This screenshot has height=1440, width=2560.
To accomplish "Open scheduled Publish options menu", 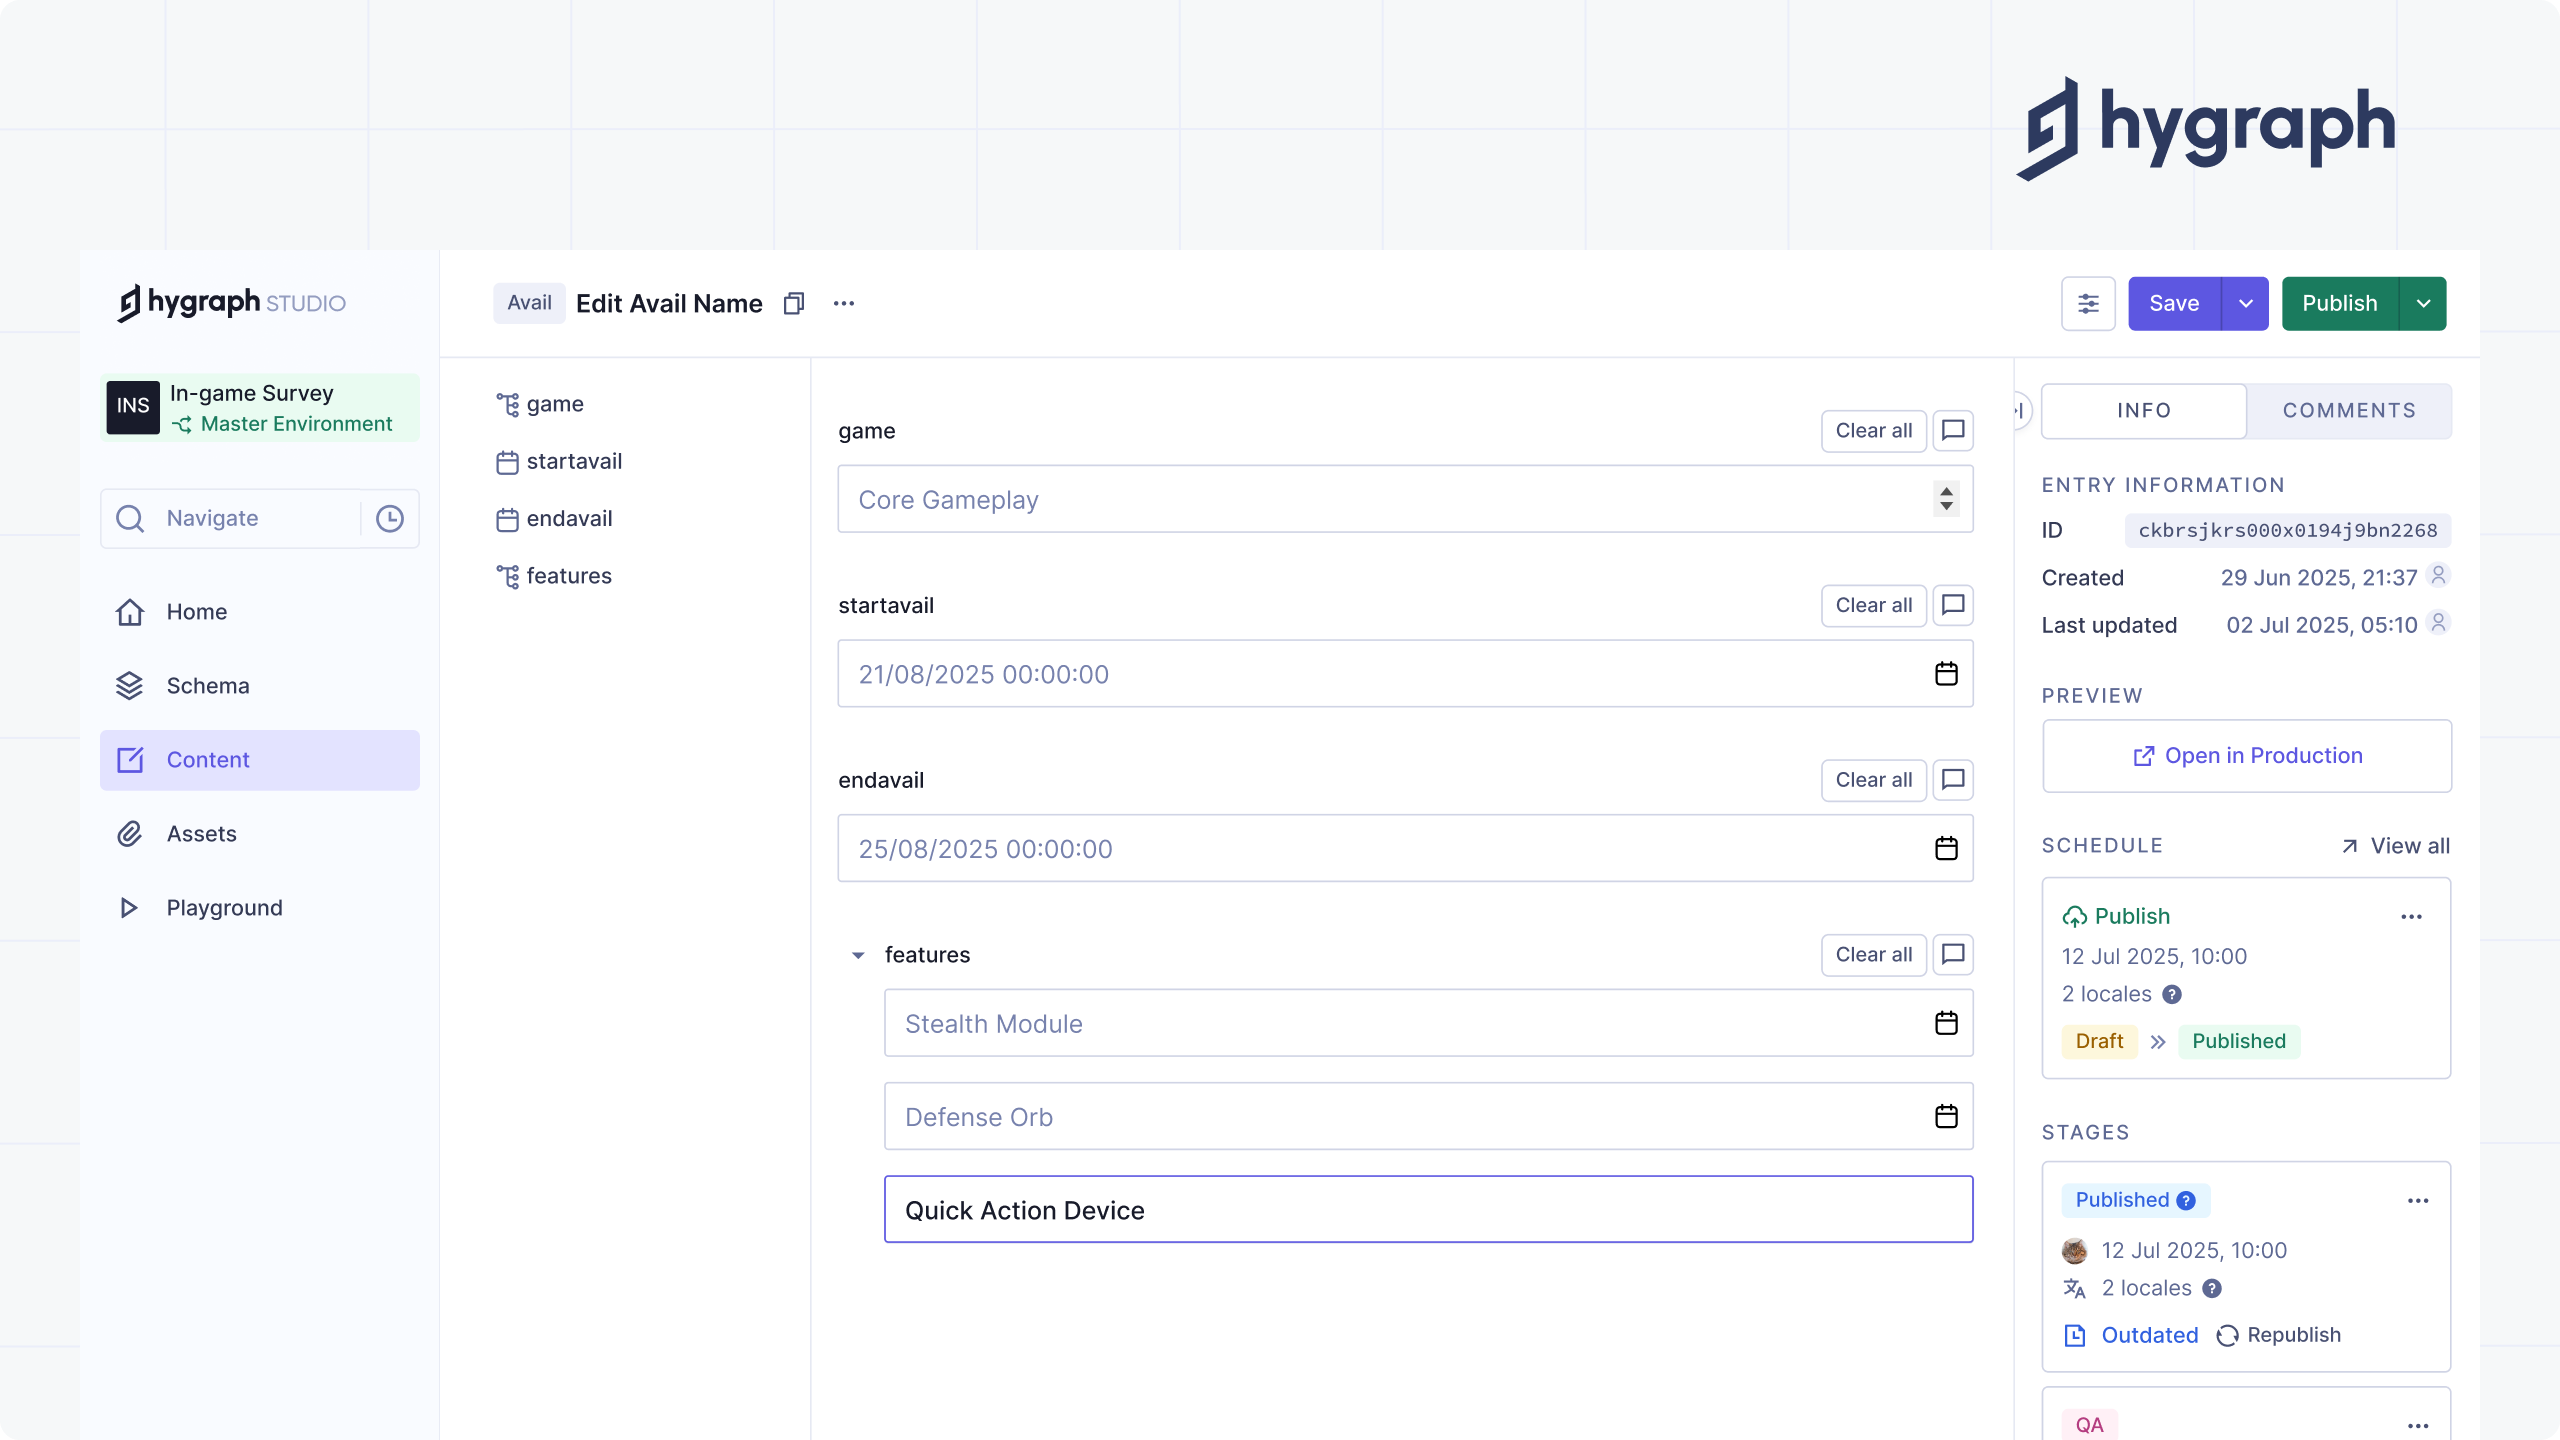I will pos(2411,917).
